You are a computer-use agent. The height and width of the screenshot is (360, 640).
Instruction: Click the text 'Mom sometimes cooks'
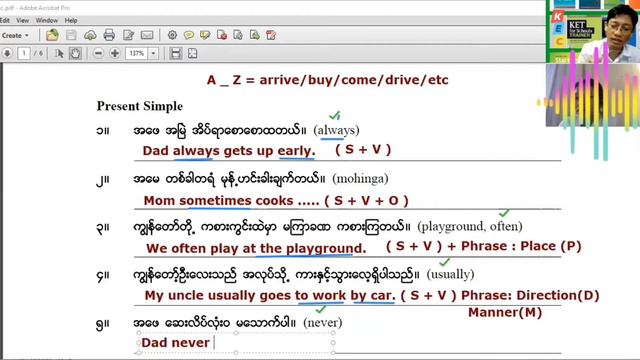[218, 201]
